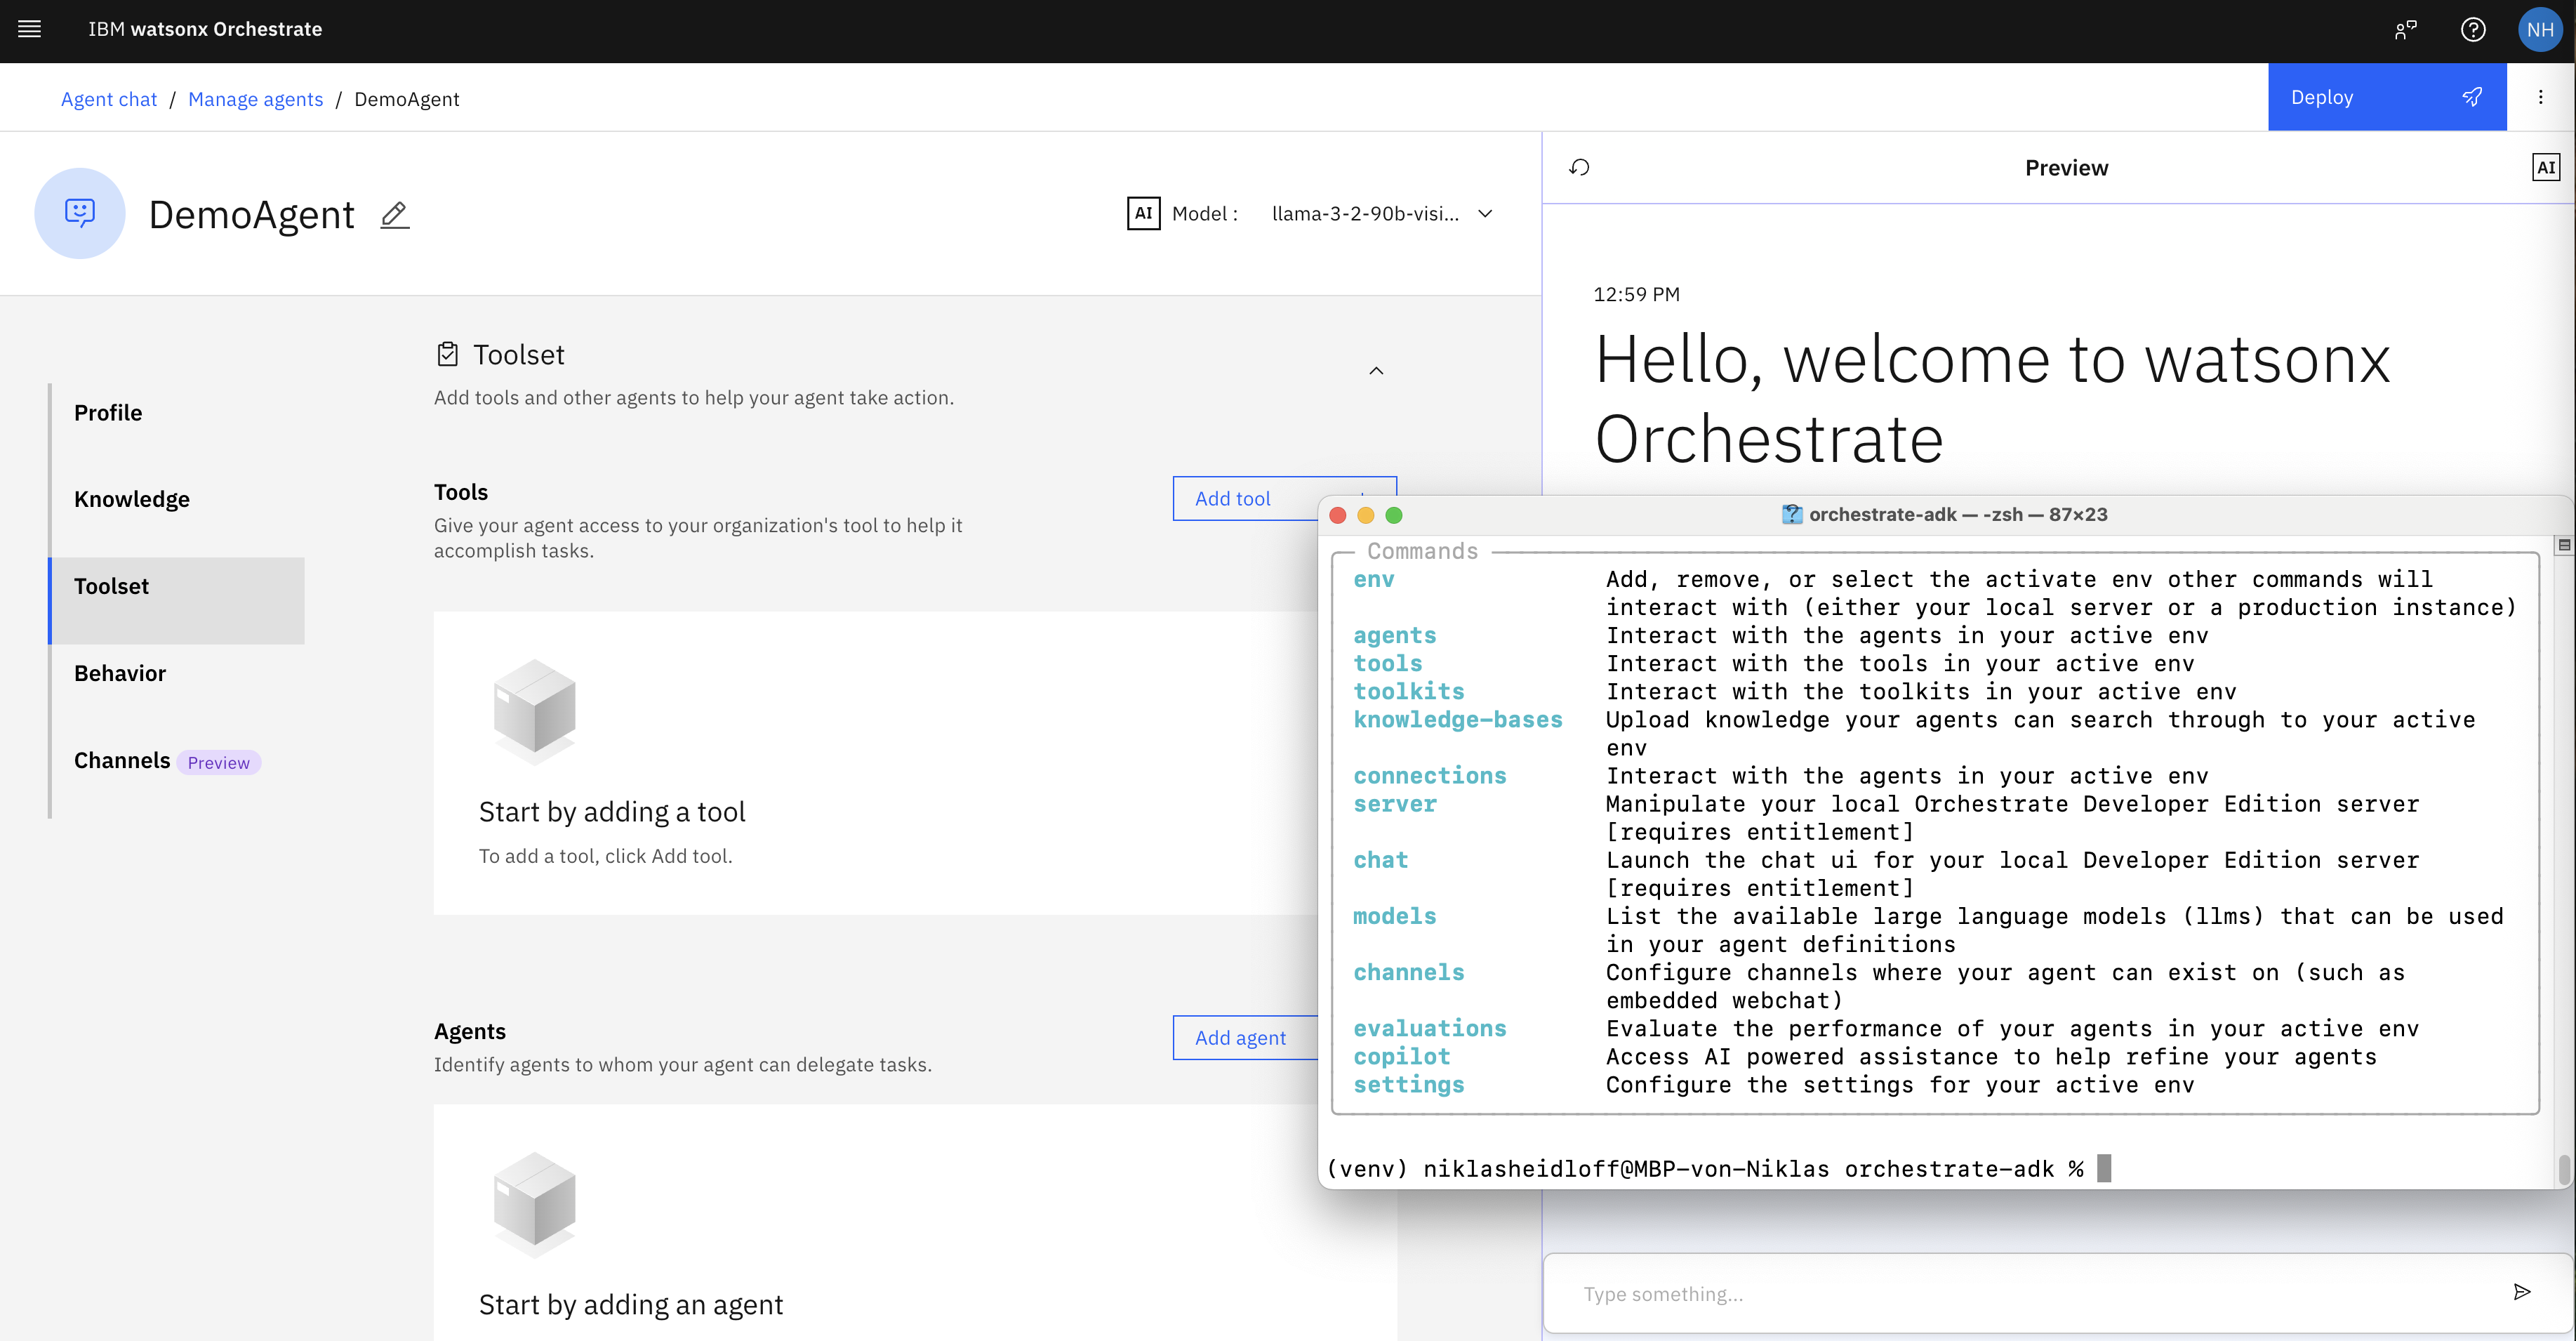
Task: Click the Add tool button
Action: (1245, 498)
